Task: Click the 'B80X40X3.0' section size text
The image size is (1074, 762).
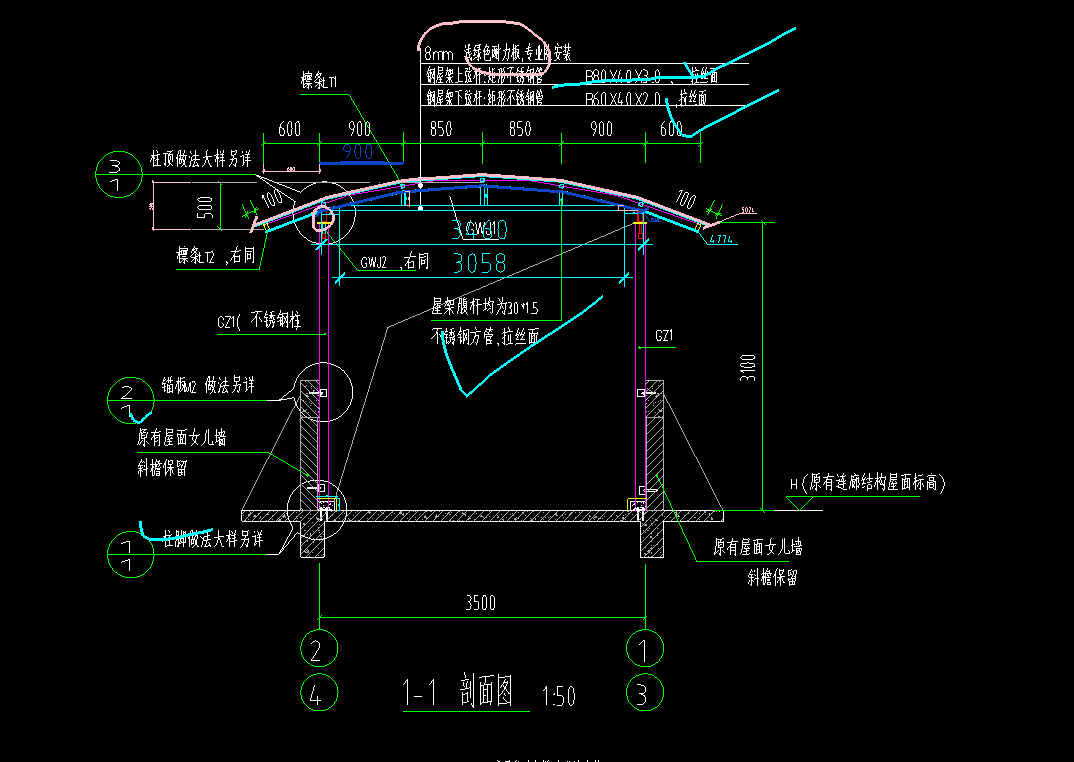Action: click(x=623, y=76)
